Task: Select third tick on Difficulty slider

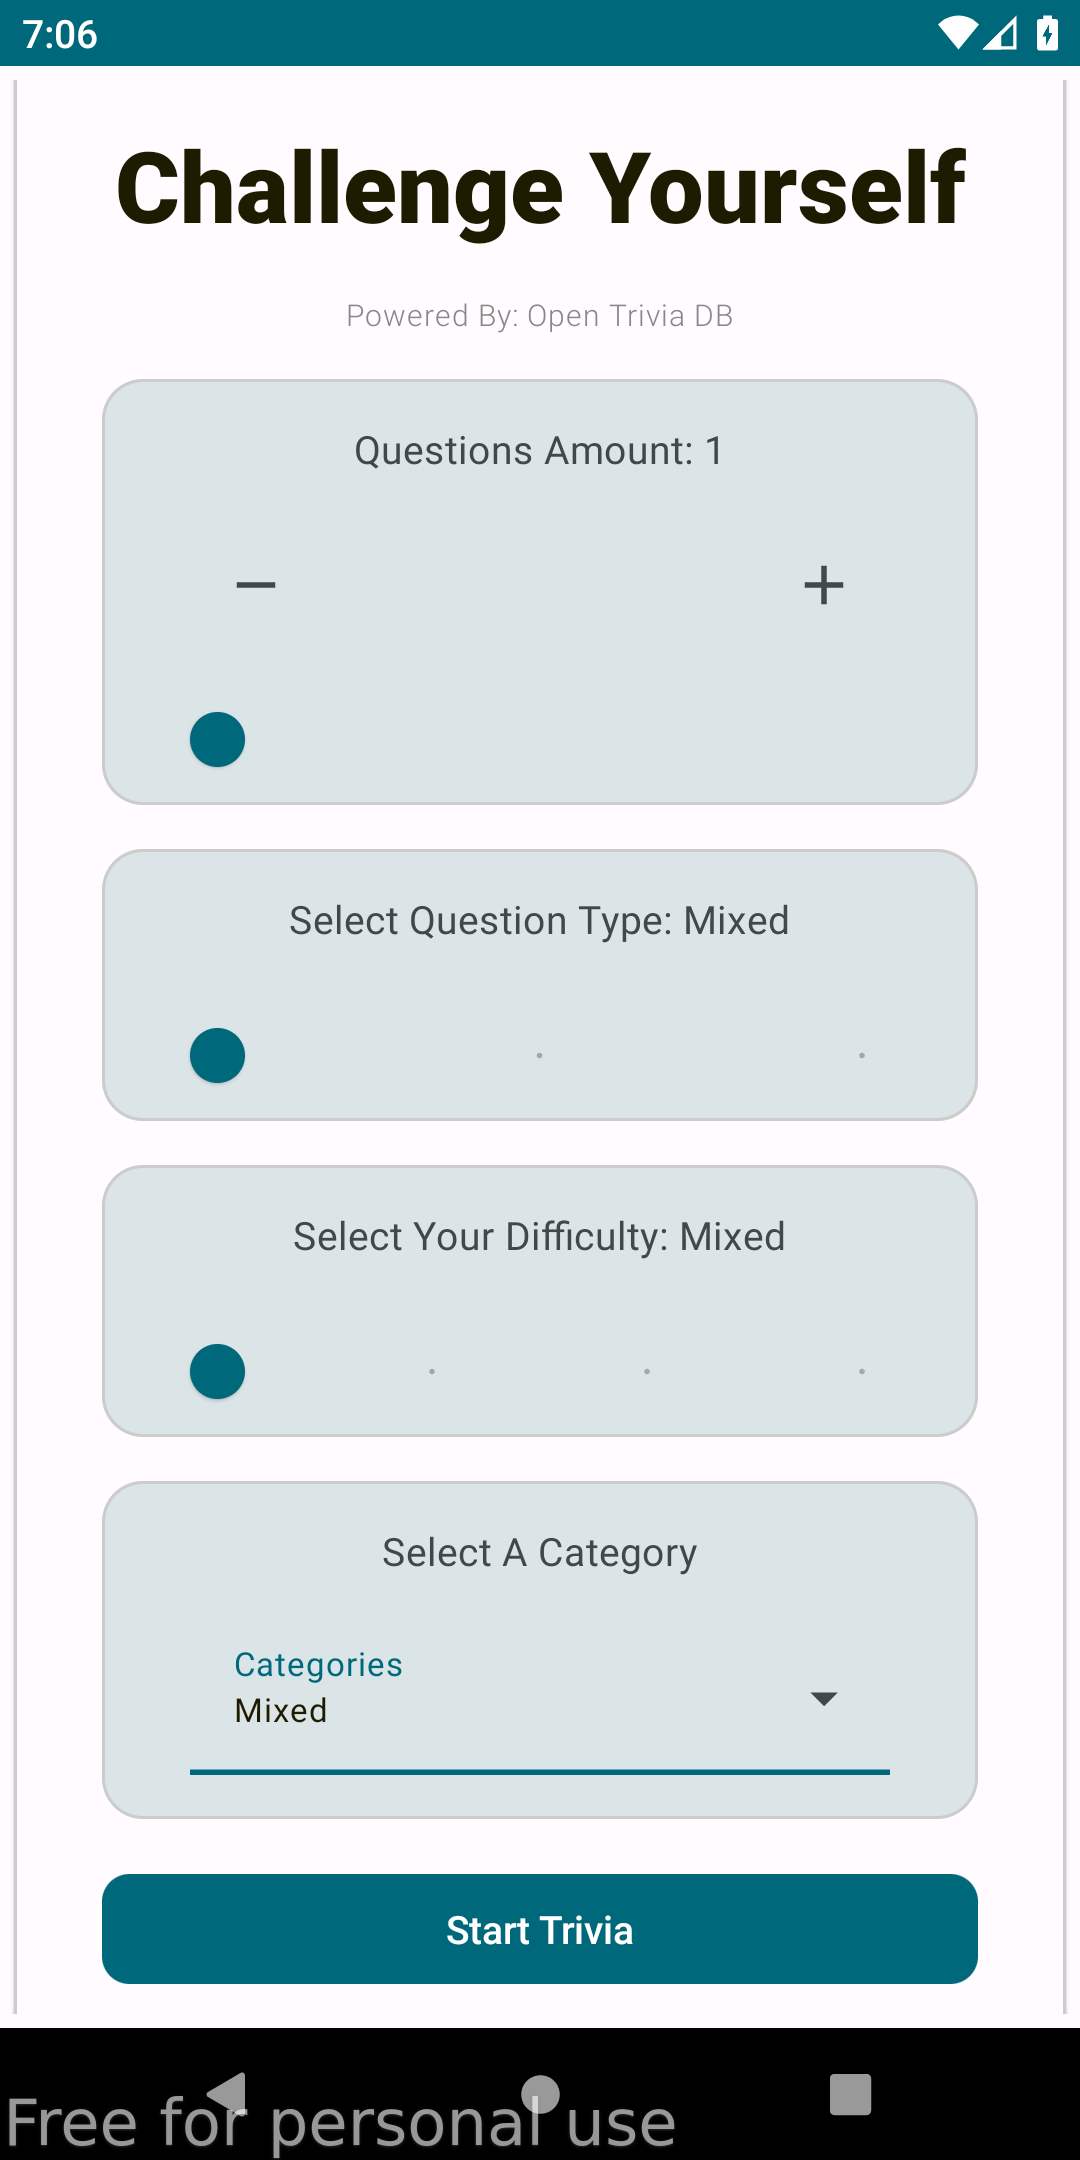Action: 647,1372
